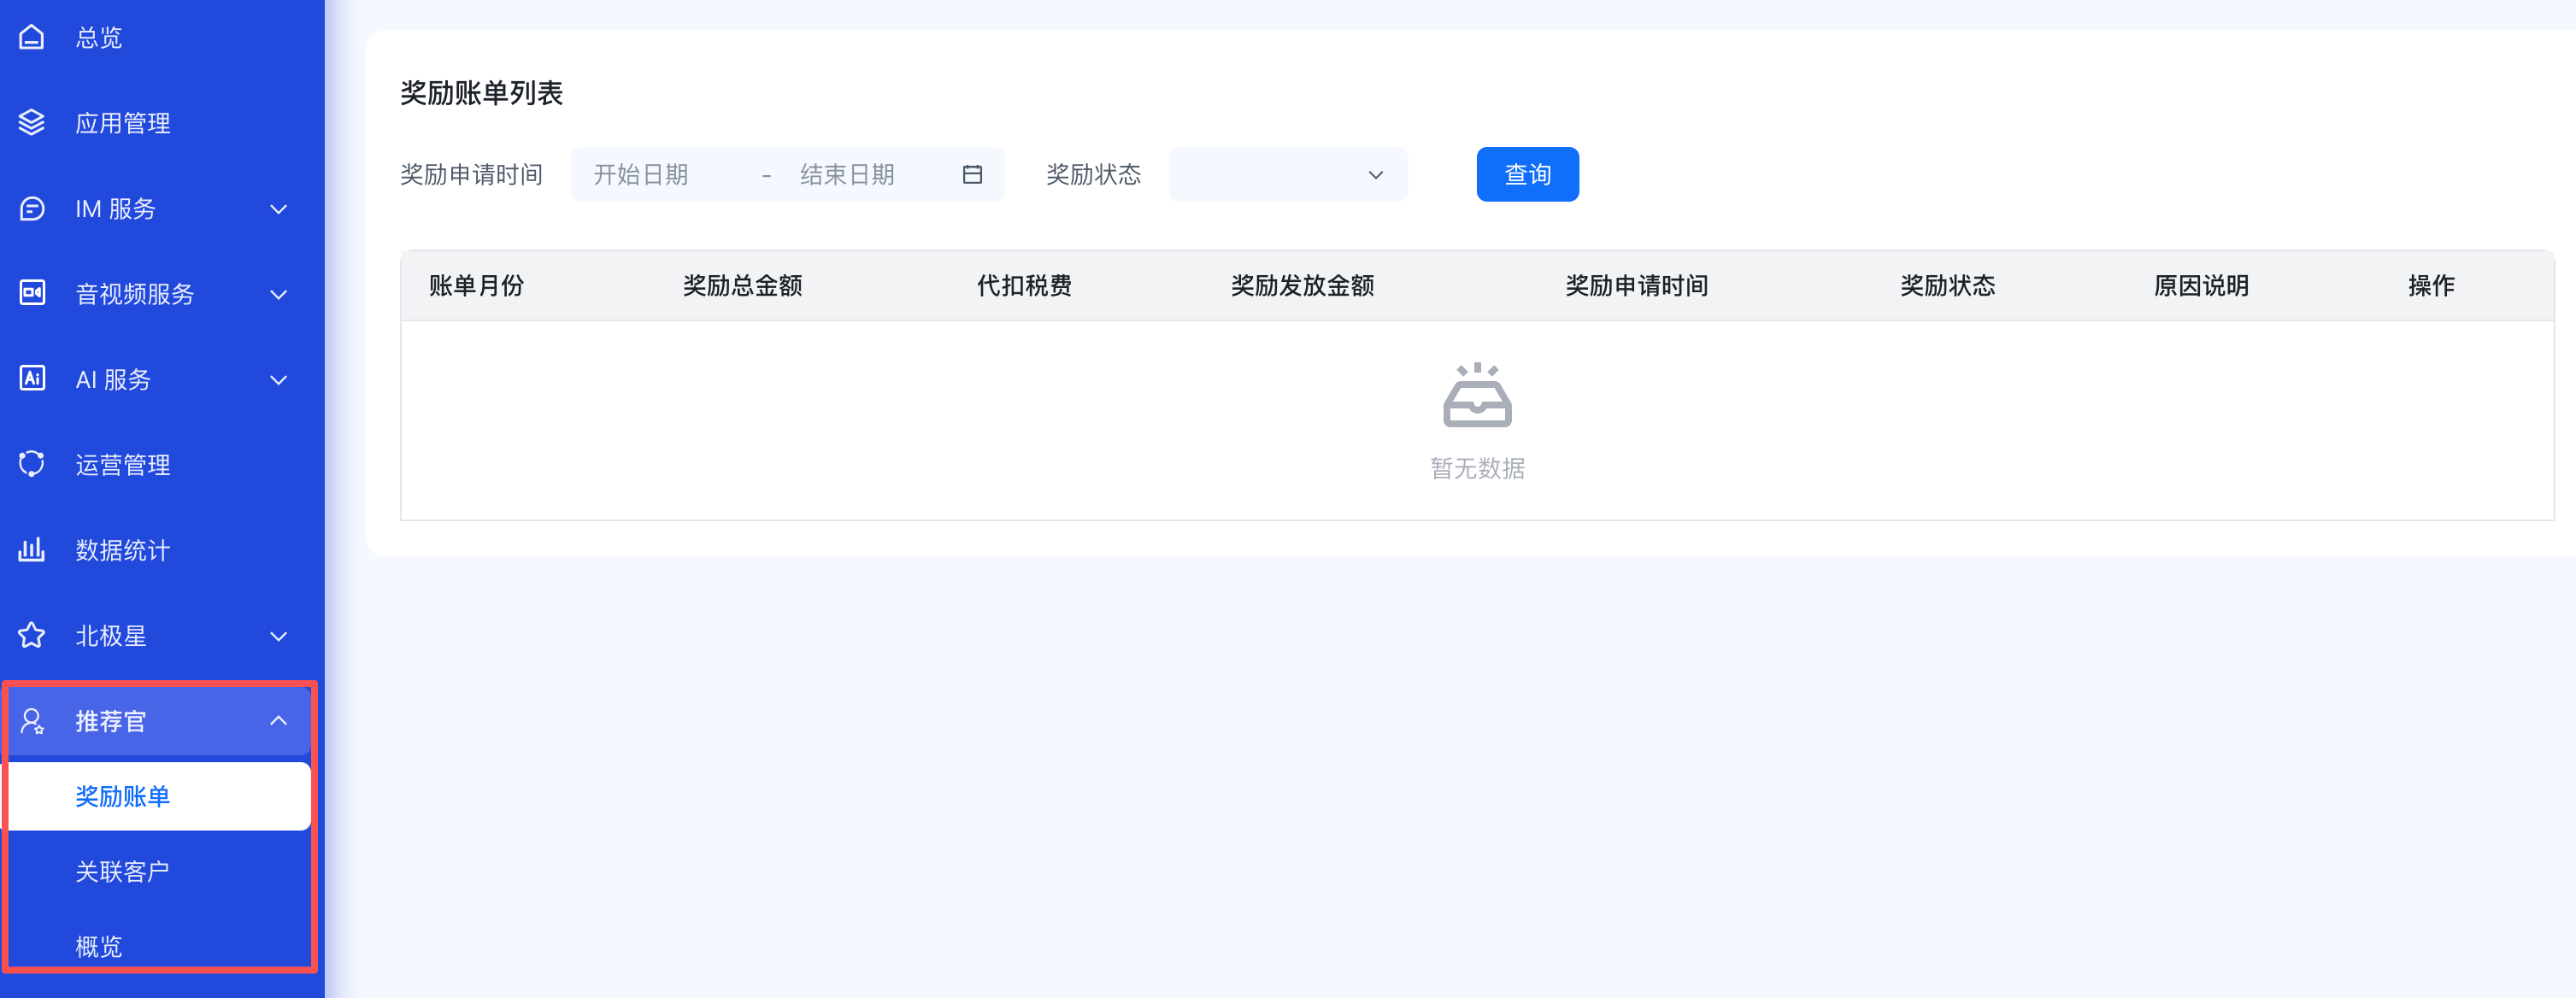
Task: Click the person icon beside 推荐官
Action: tap(32, 721)
